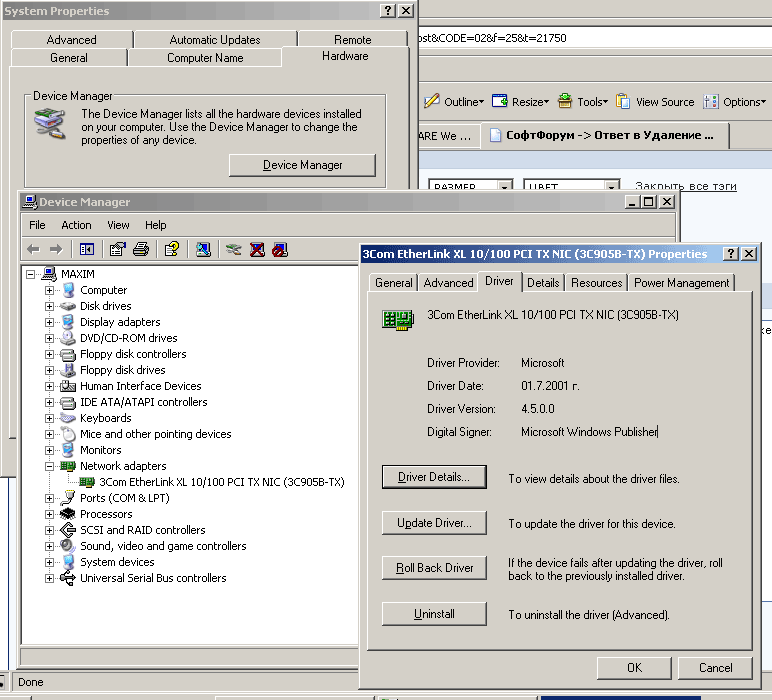The height and width of the screenshot is (700, 772).
Task: Expand the Floppy disk controllers node
Action: (49, 354)
